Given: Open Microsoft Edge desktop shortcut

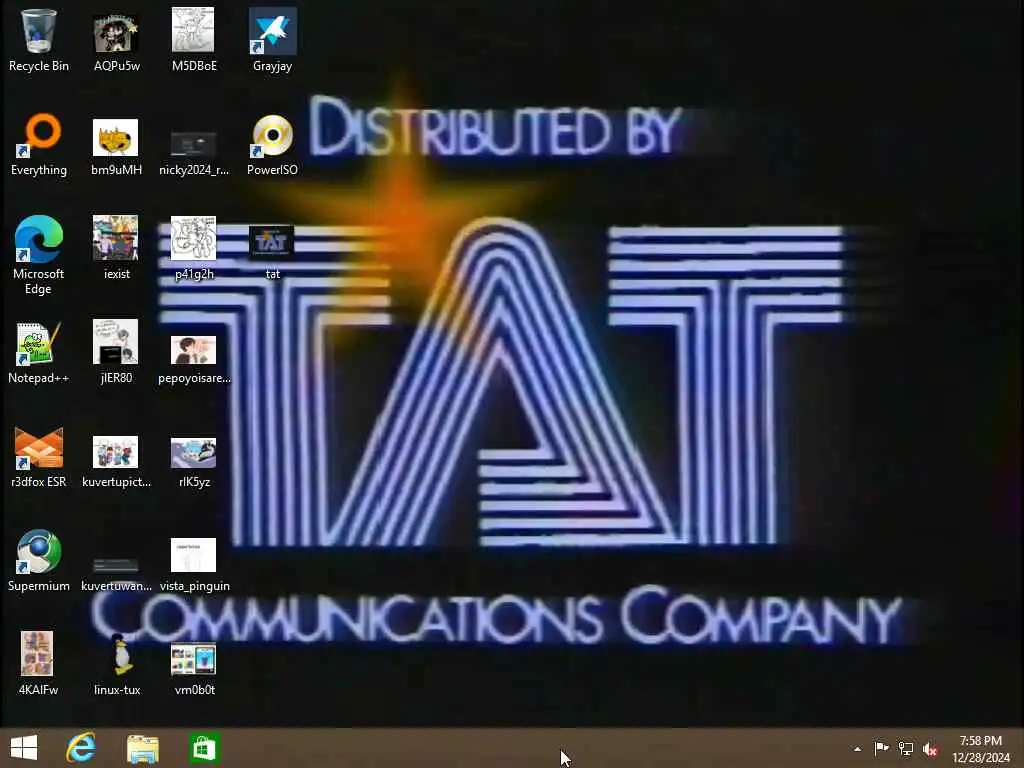Looking at the screenshot, I should [x=39, y=255].
